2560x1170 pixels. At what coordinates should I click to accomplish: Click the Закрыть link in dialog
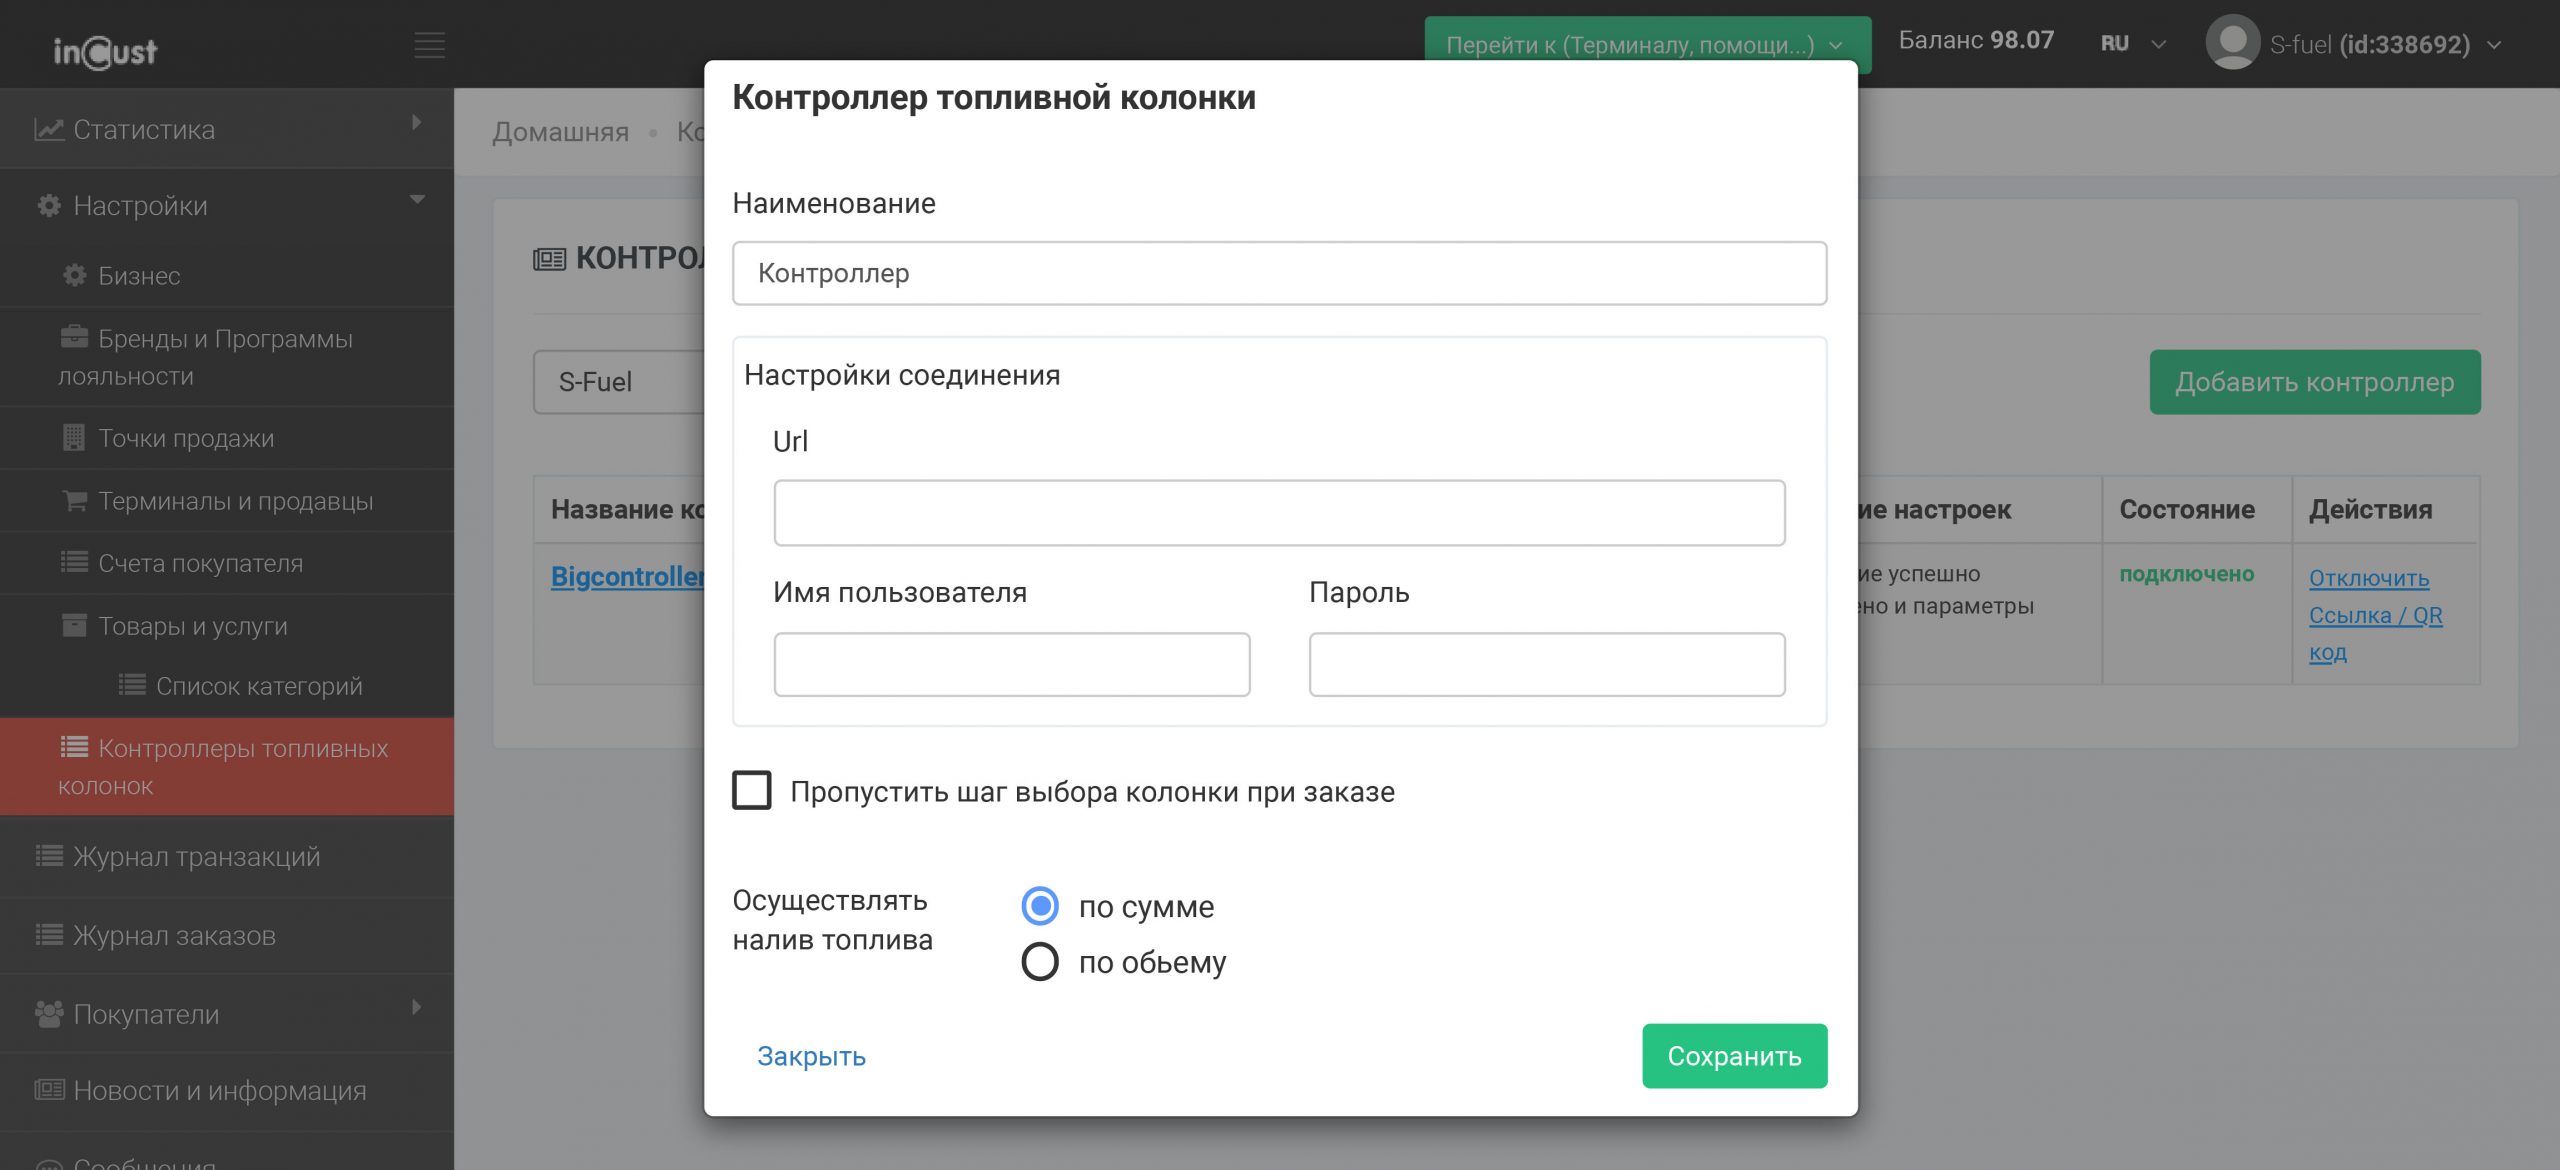point(811,1056)
